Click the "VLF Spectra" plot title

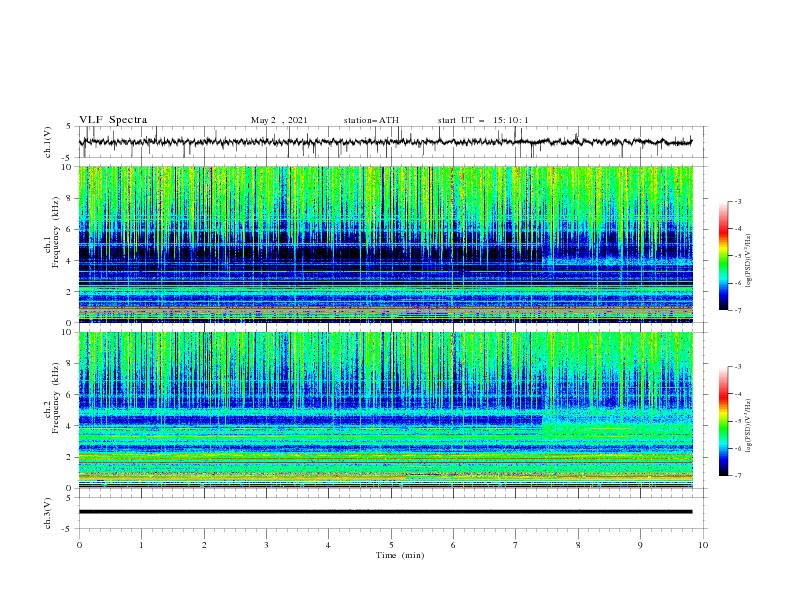pos(113,120)
